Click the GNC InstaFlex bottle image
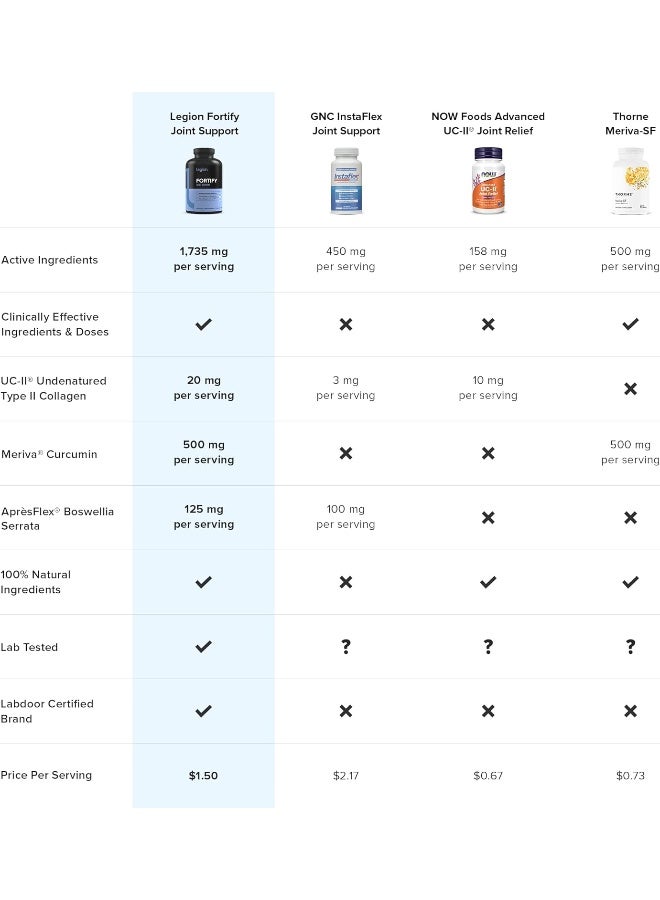This screenshot has height=900, width=660. (x=346, y=181)
